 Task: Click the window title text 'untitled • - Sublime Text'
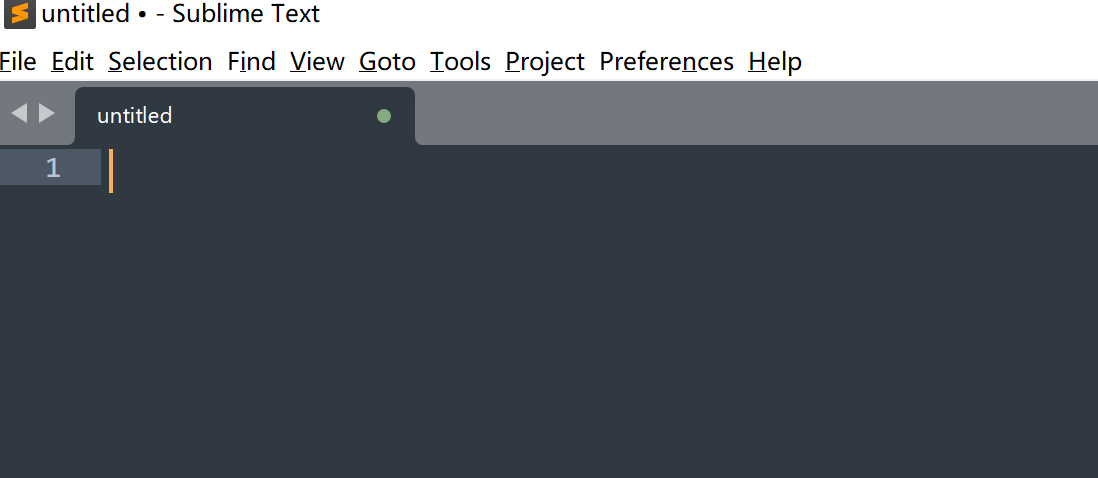[181, 14]
